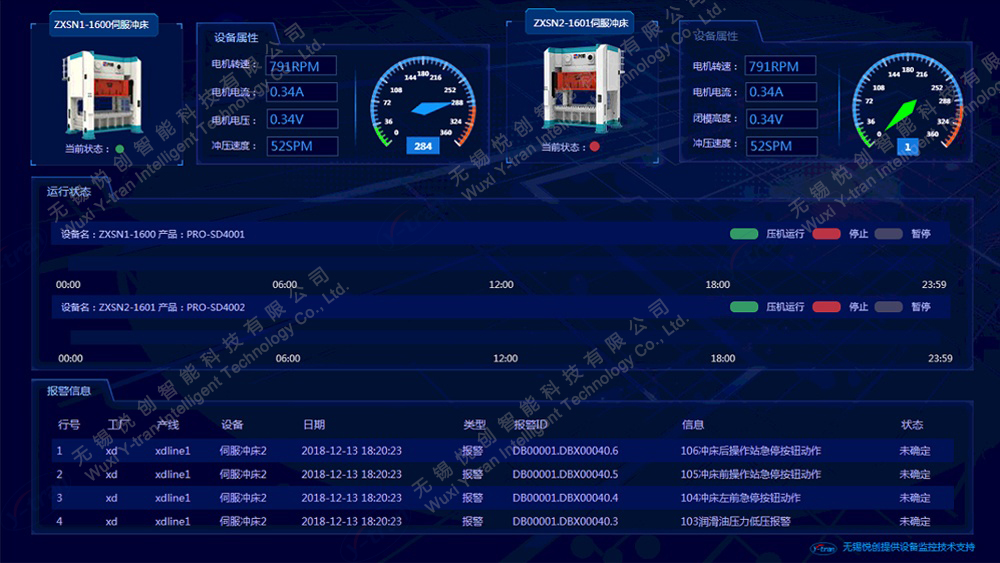The image size is (1000, 563).
Task: Click the right 闭模高度 0.34V field
Action: (x=781, y=119)
